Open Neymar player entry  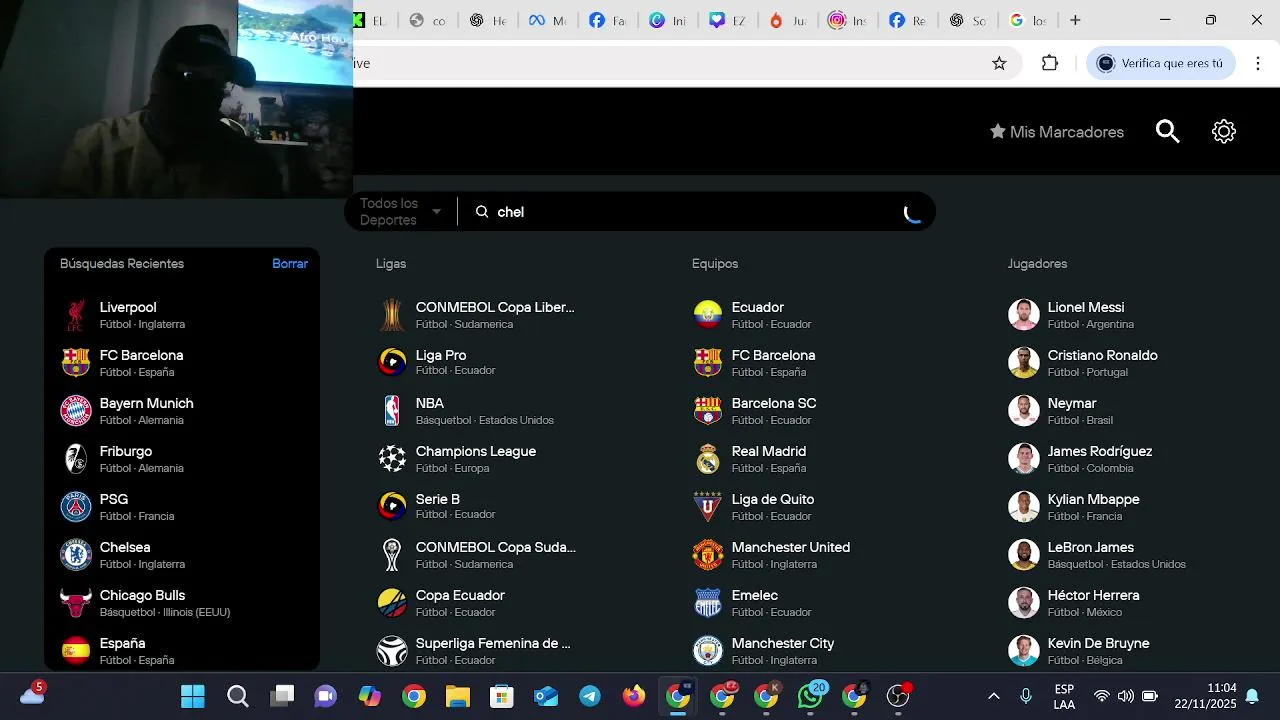[1132, 411]
